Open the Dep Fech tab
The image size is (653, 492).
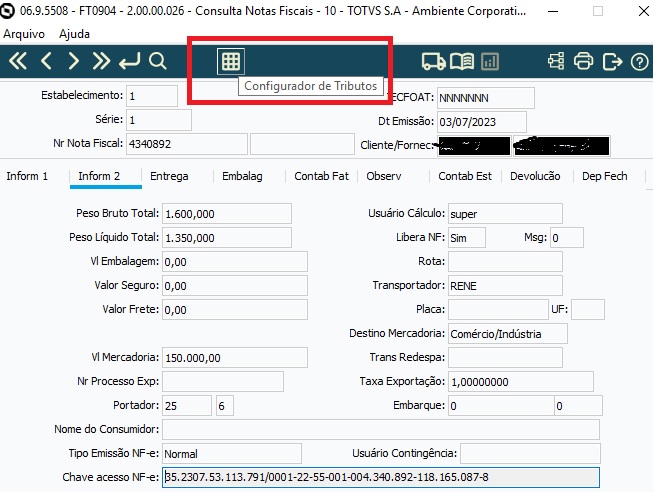[605, 176]
